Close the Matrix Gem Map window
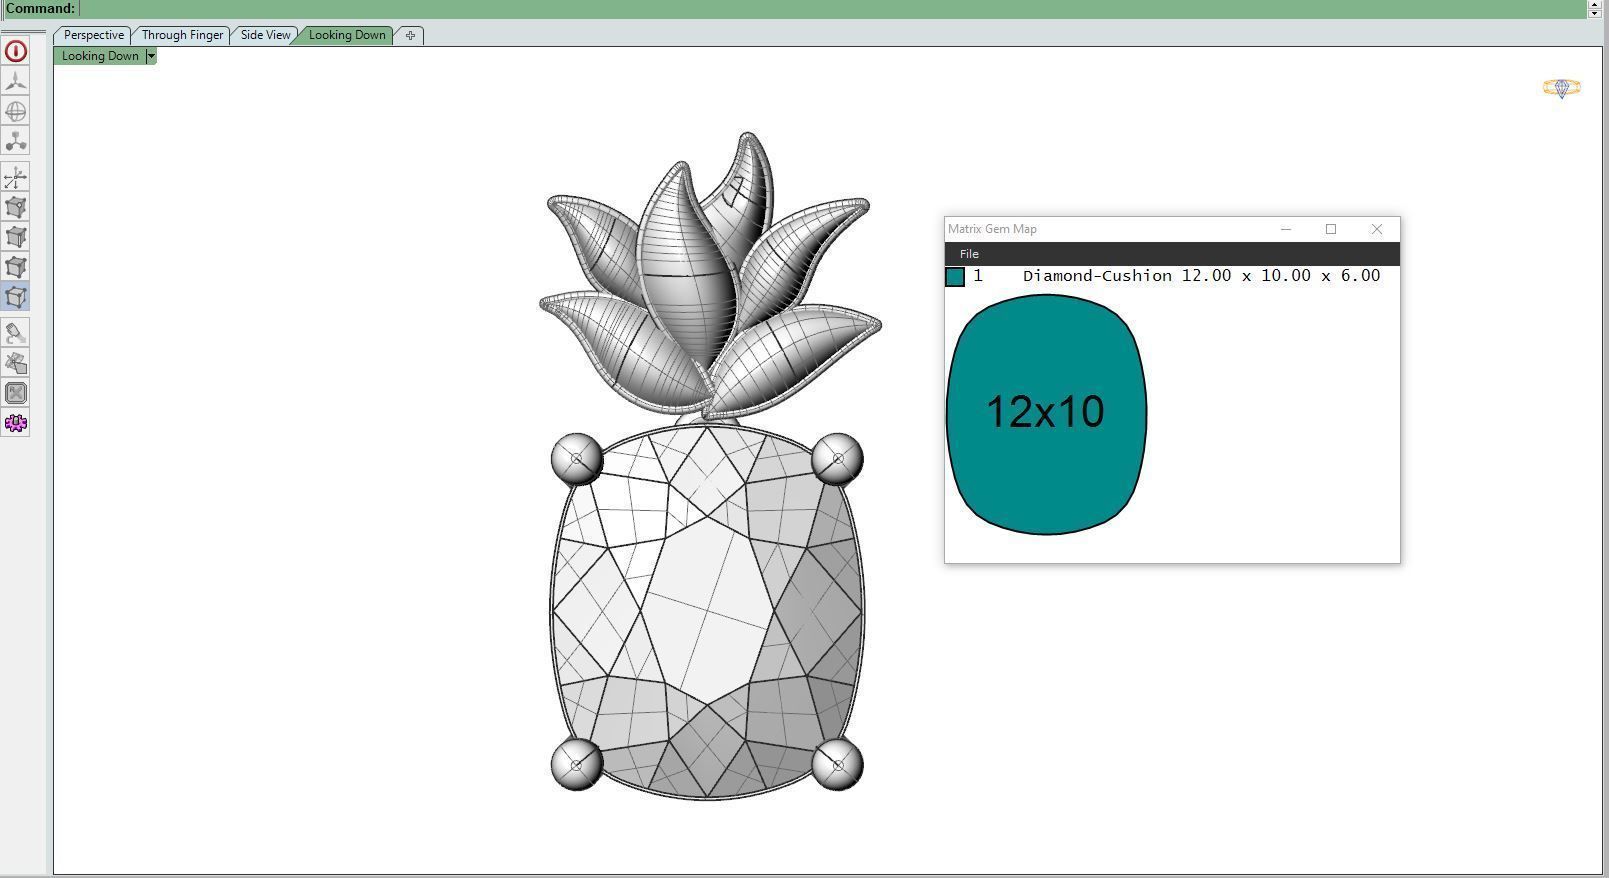 point(1377,229)
